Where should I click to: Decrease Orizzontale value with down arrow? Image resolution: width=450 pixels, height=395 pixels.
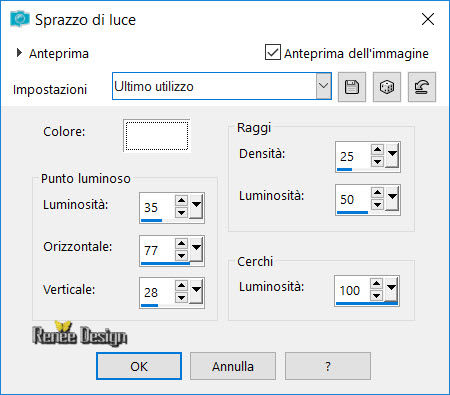pos(181,256)
